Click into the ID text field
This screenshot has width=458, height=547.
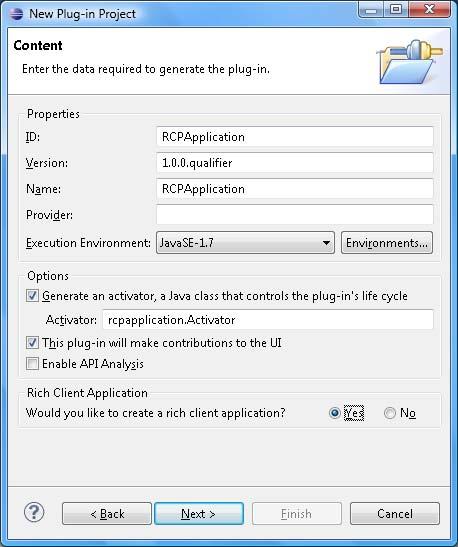(295, 137)
